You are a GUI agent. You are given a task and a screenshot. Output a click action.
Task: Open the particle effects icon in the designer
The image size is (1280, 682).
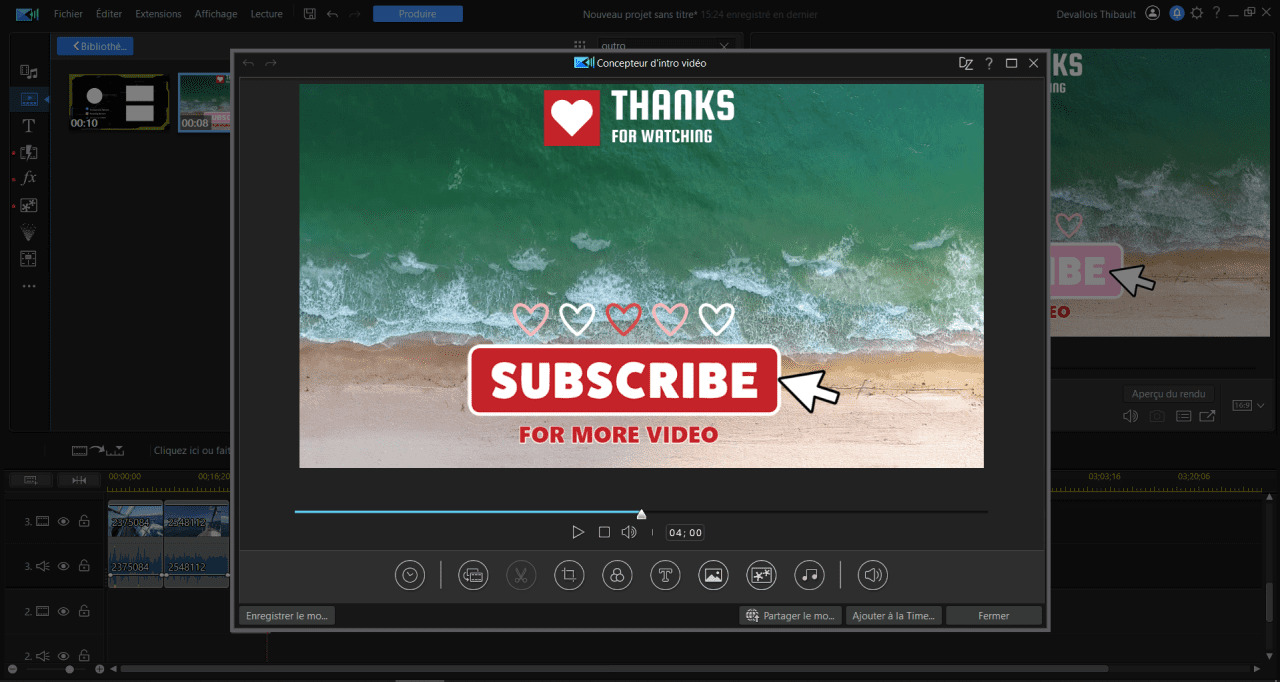click(x=761, y=575)
